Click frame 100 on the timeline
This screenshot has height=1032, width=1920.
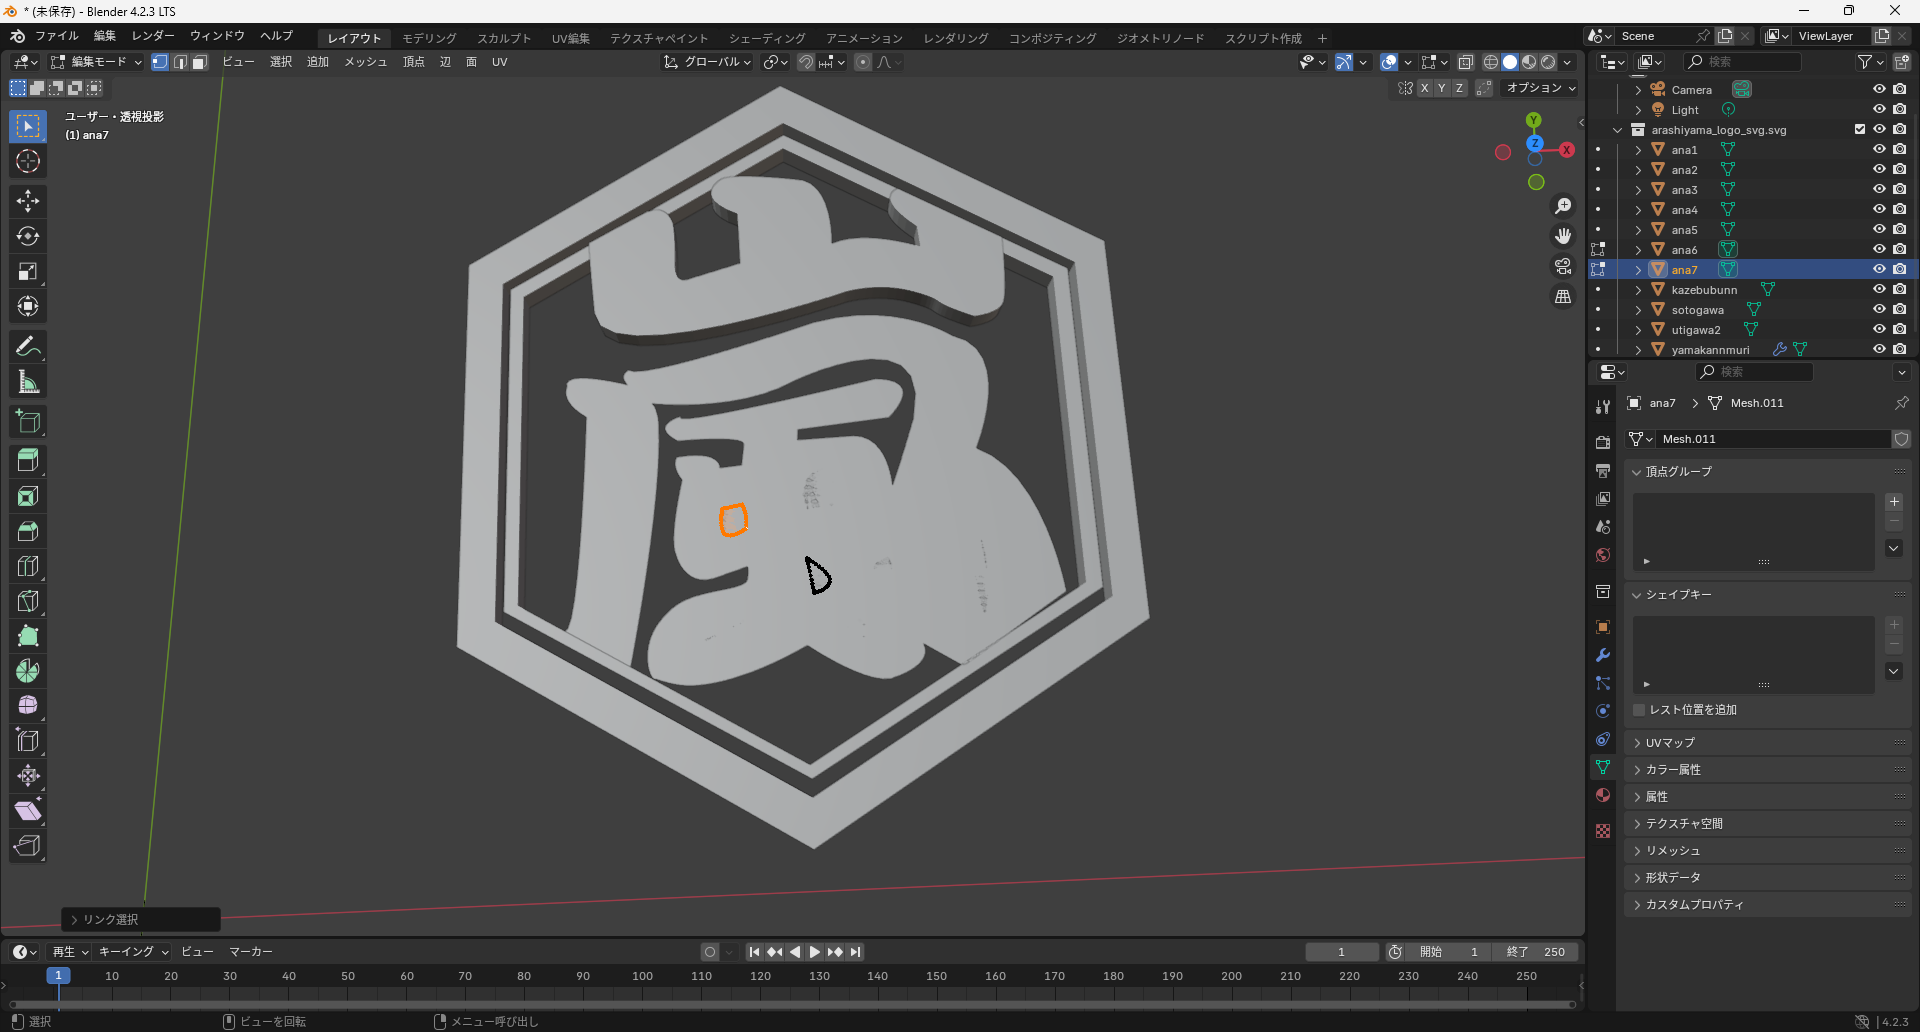[x=642, y=976]
